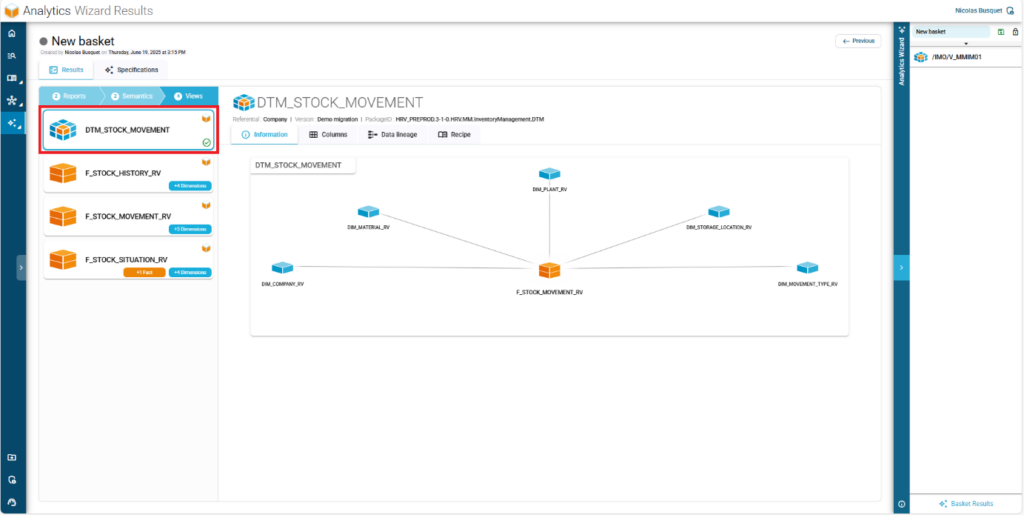This screenshot has width=1024, height=515.
Task: Select the DIM_MATERIAL_RV dimension node
Action: coord(368,212)
